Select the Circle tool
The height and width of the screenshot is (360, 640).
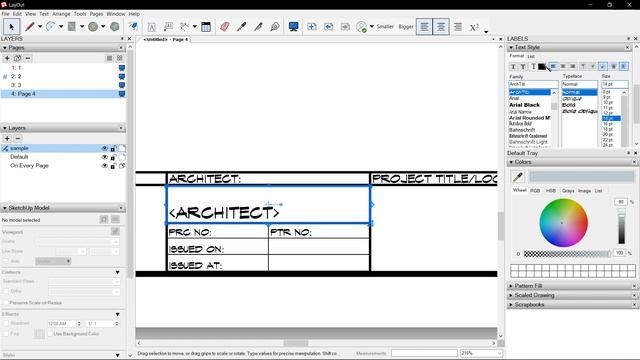(93, 27)
